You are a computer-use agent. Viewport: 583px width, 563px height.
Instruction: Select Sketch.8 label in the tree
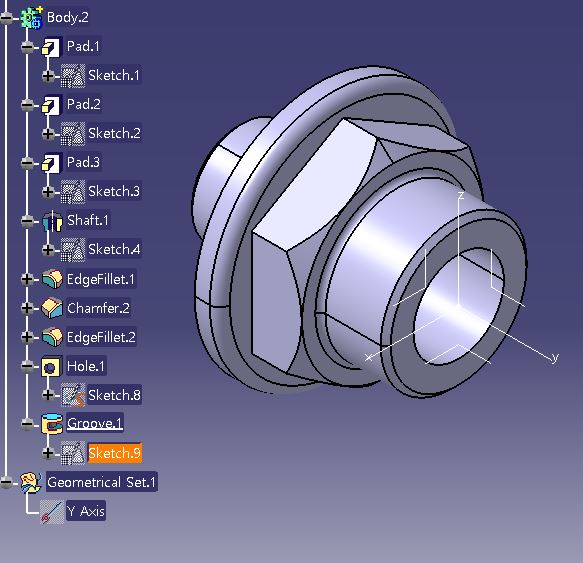(x=114, y=395)
